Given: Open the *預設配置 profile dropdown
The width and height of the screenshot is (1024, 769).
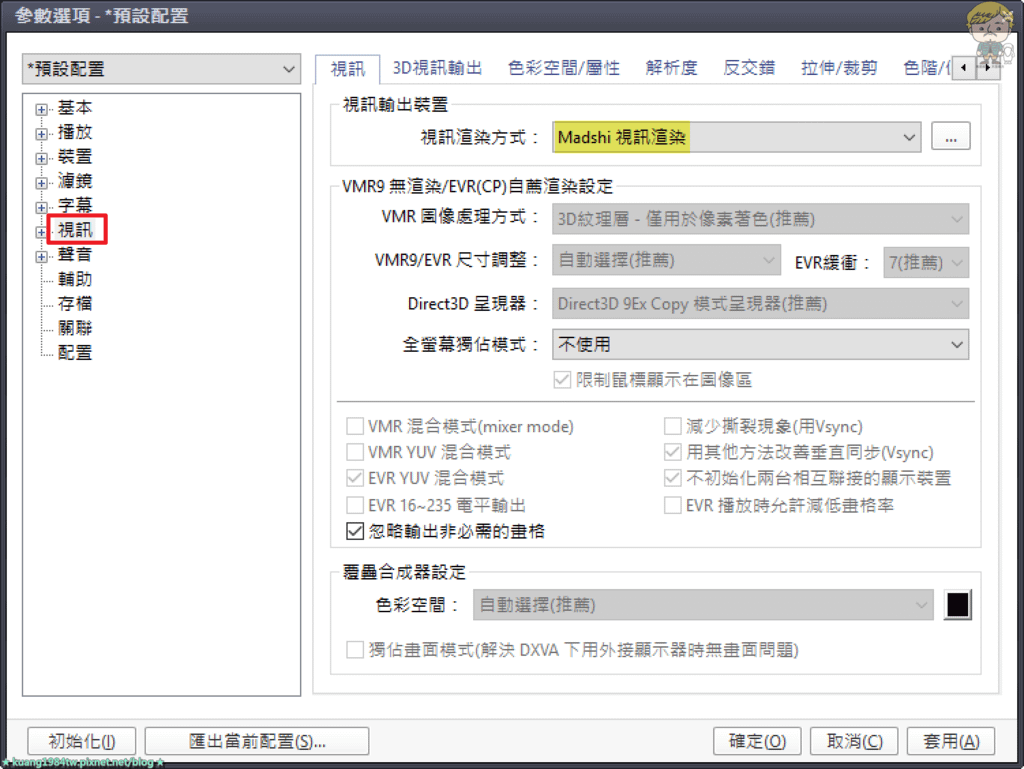Looking at the screenshot, I should 161,69.
